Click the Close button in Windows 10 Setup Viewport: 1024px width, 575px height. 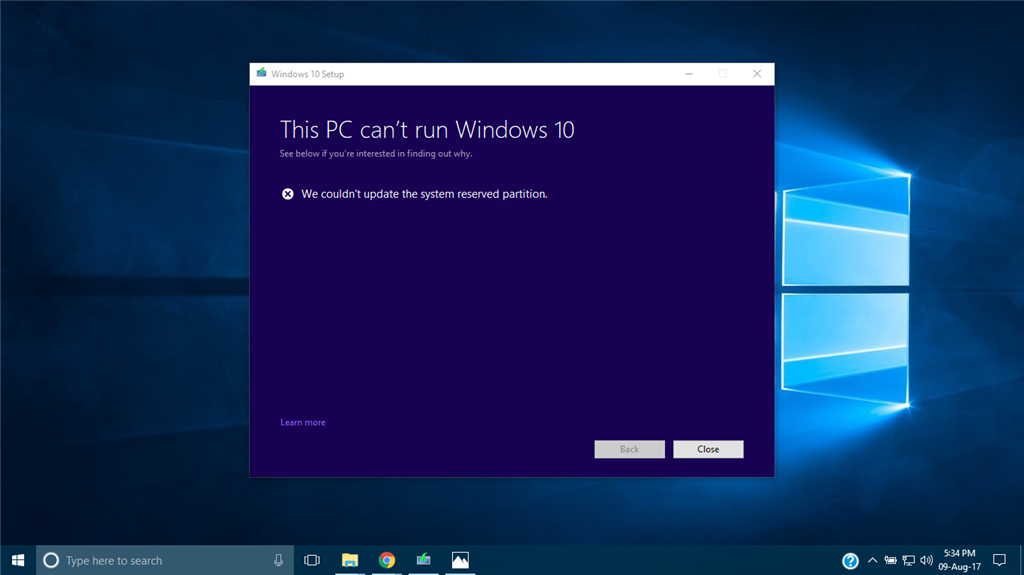pos(708,449)
